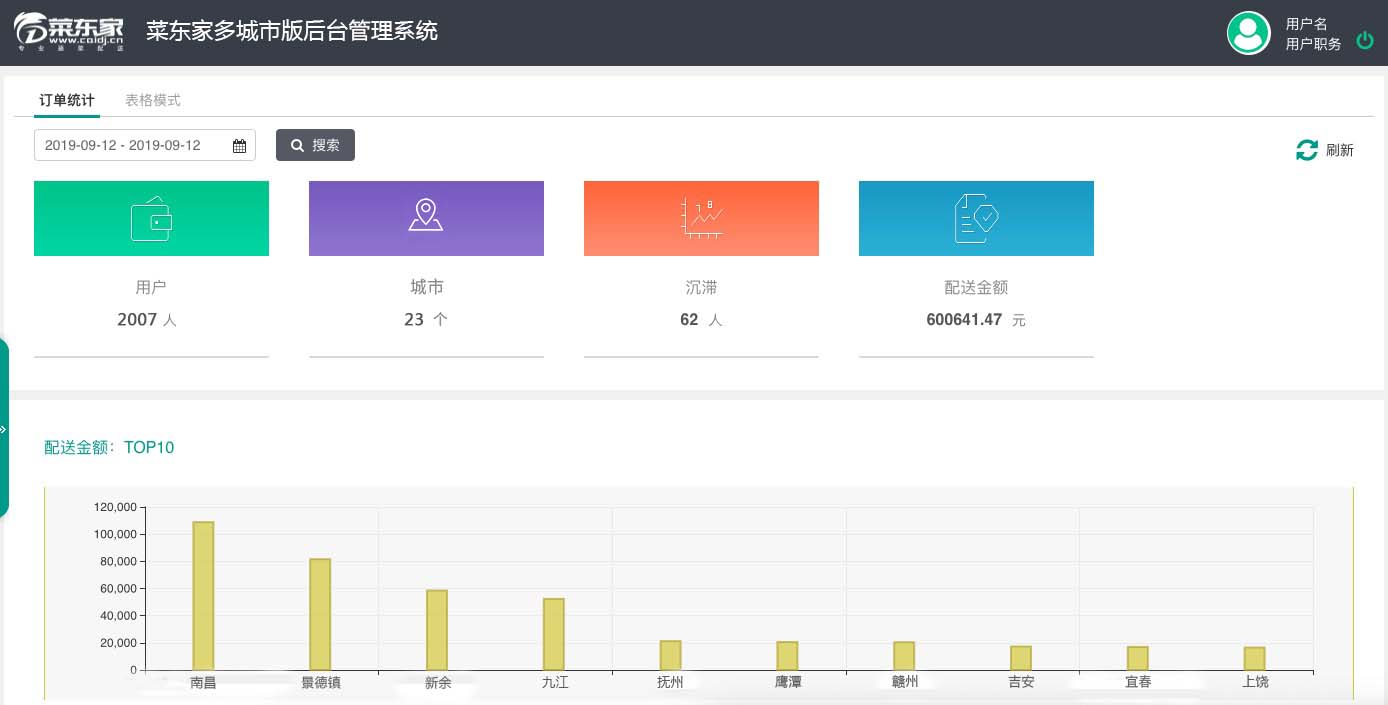The image size is (1388, 705).
Task: Click the green user avatar icon
Action: click(x=1248, y=33)
